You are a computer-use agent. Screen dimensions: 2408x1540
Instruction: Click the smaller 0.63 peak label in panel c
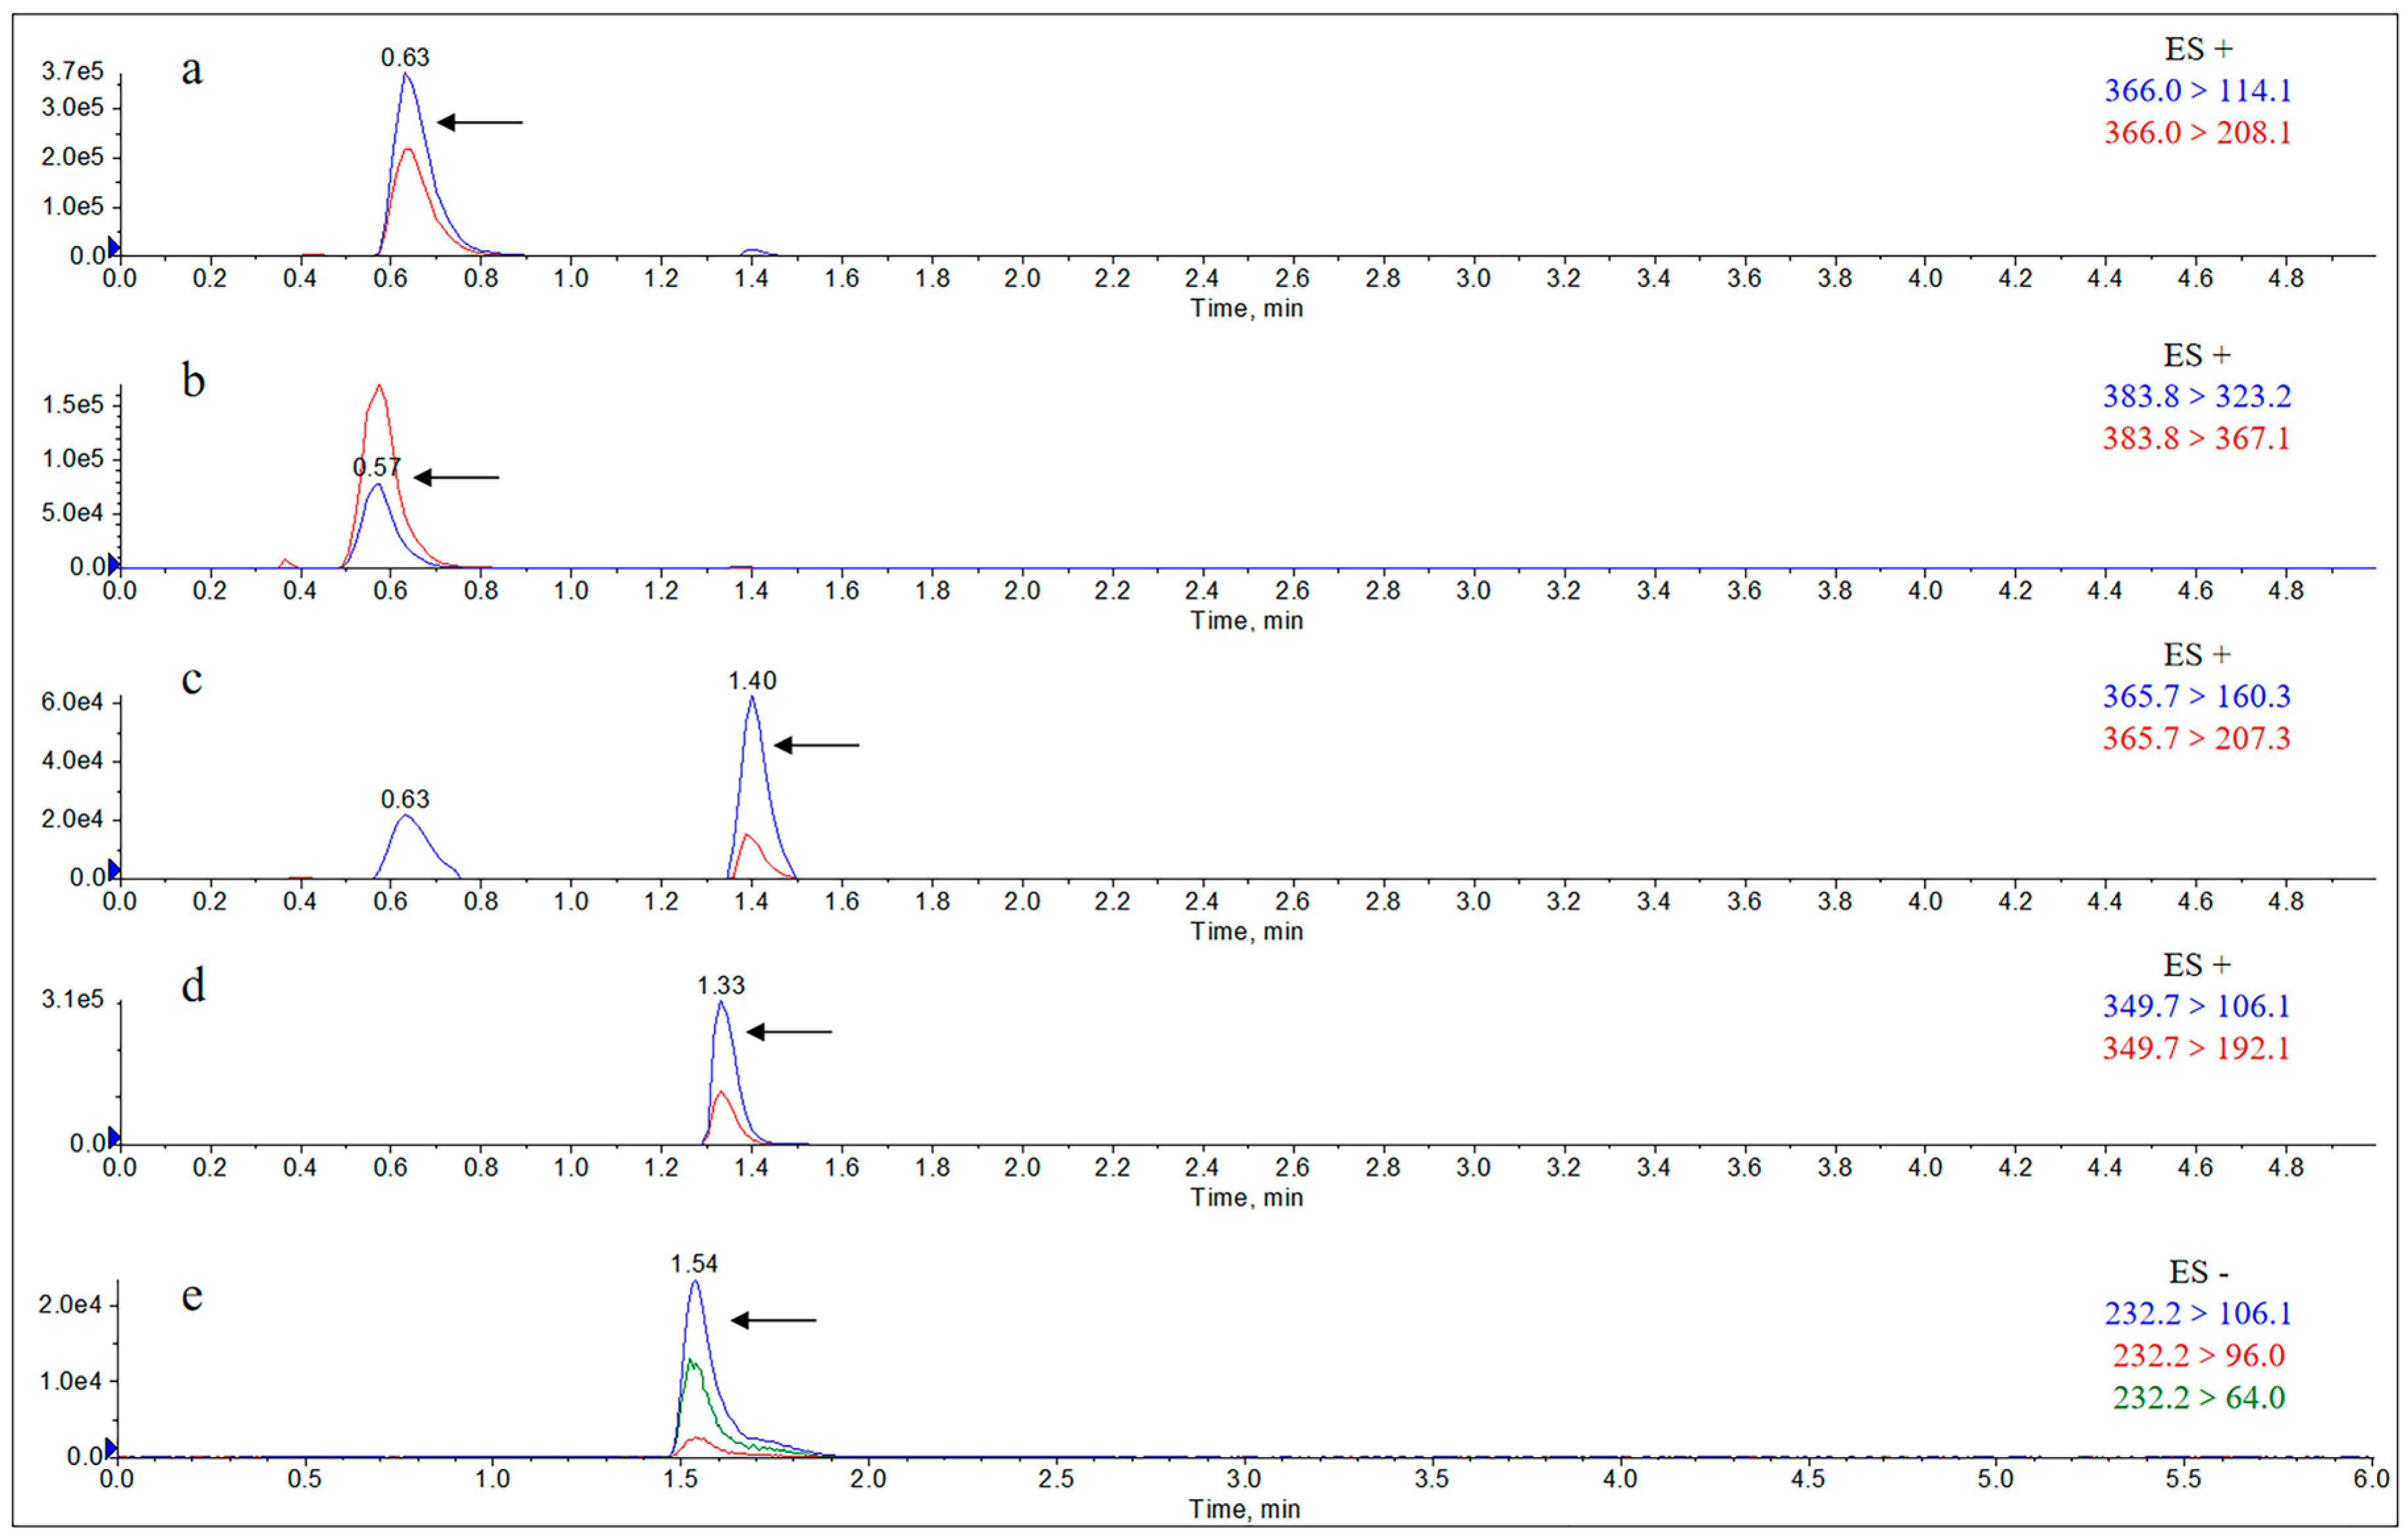coord(405,799)
